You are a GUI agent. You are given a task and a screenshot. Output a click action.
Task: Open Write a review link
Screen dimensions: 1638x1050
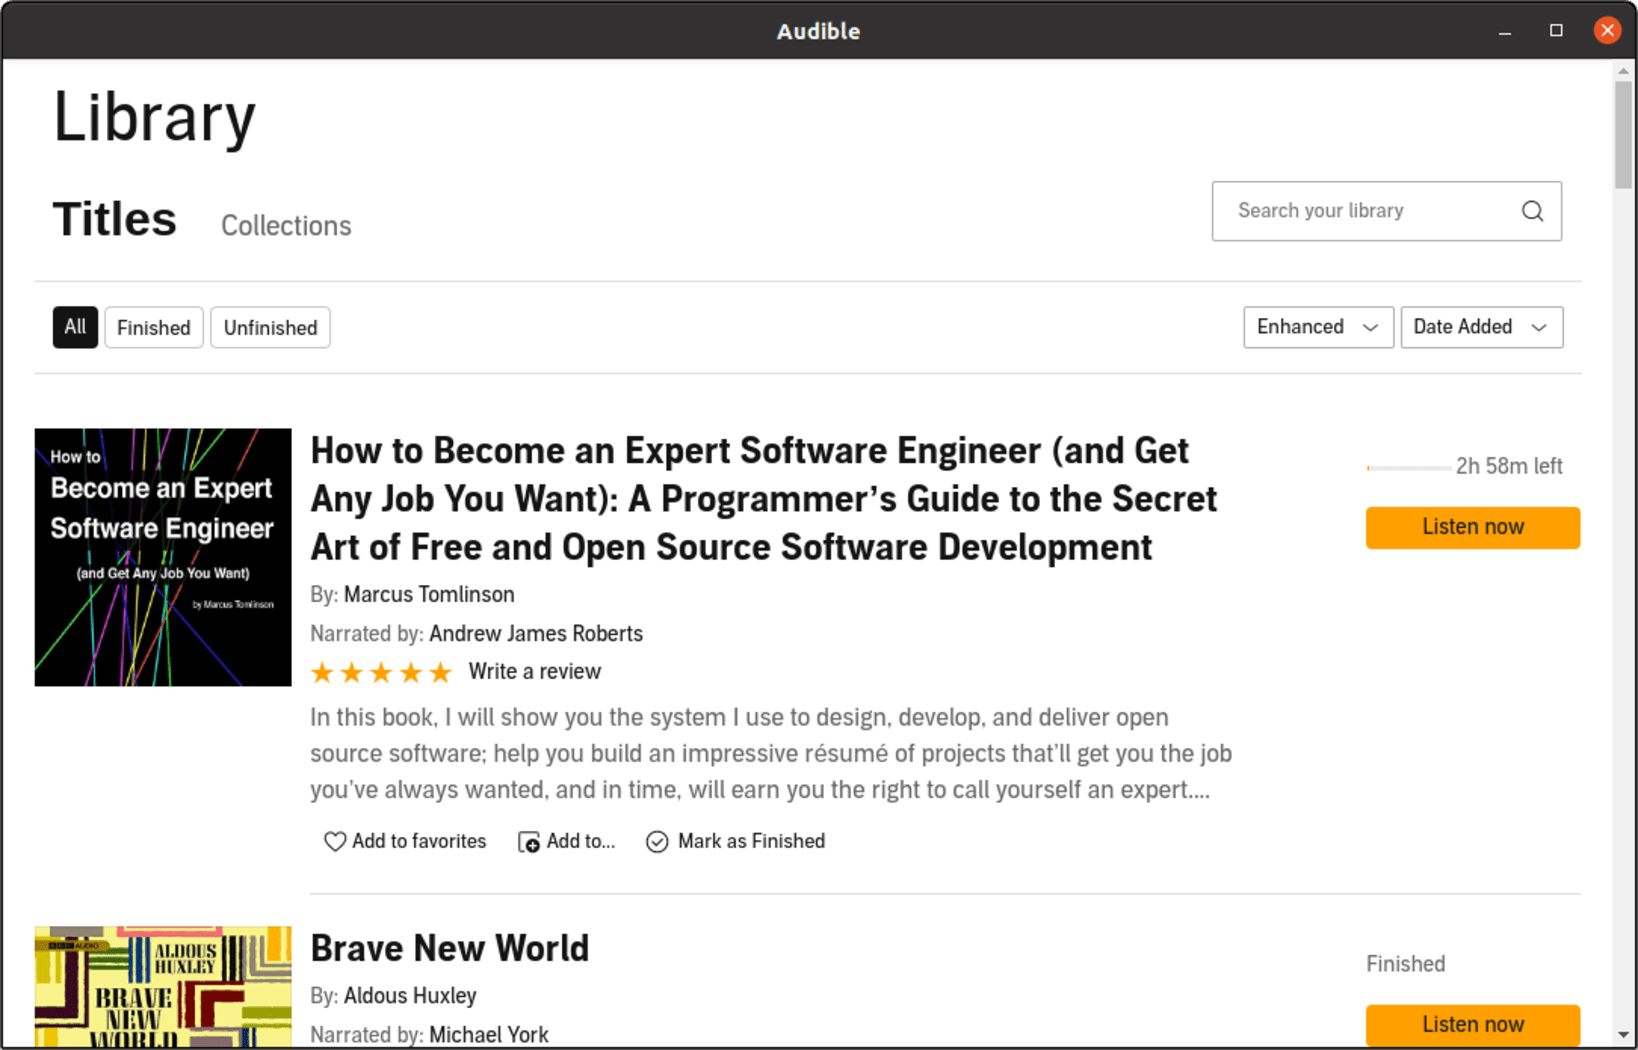click(535, 672)
